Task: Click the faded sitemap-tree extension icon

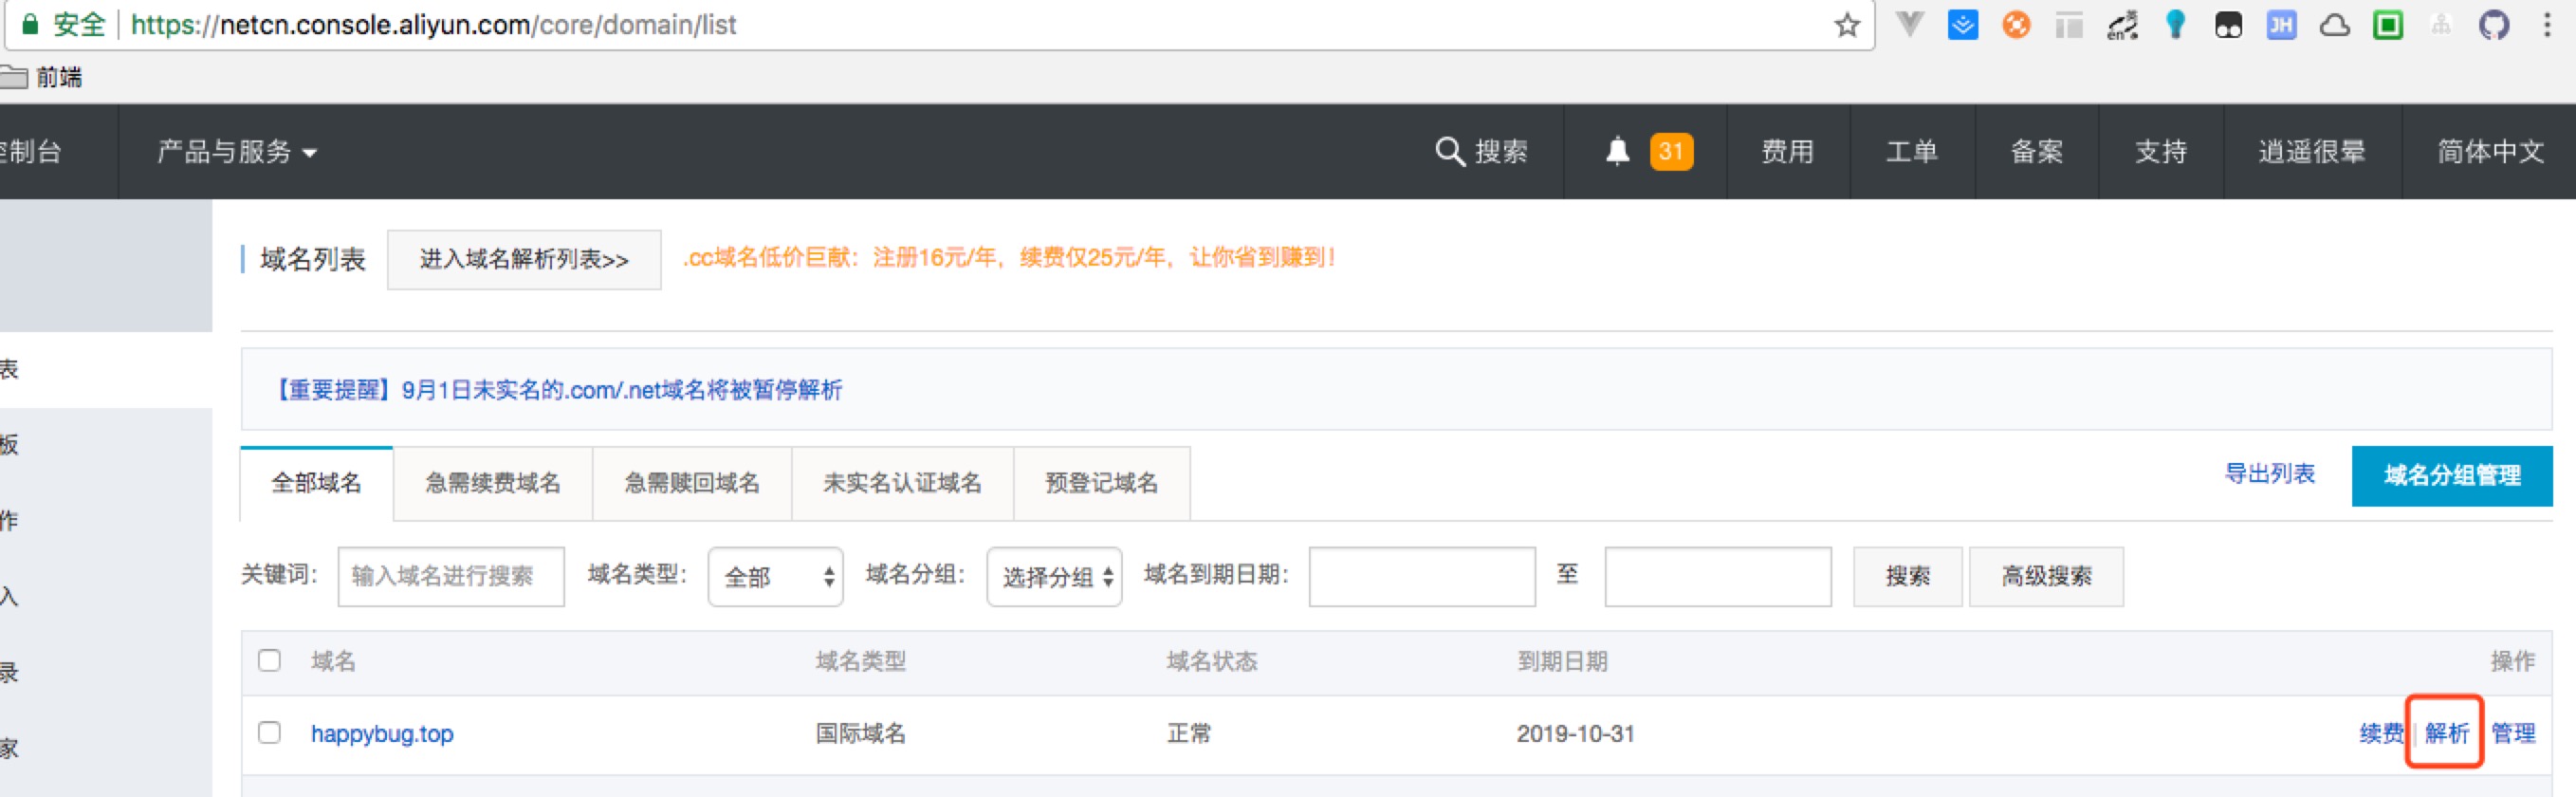Action: point(2441,25)
